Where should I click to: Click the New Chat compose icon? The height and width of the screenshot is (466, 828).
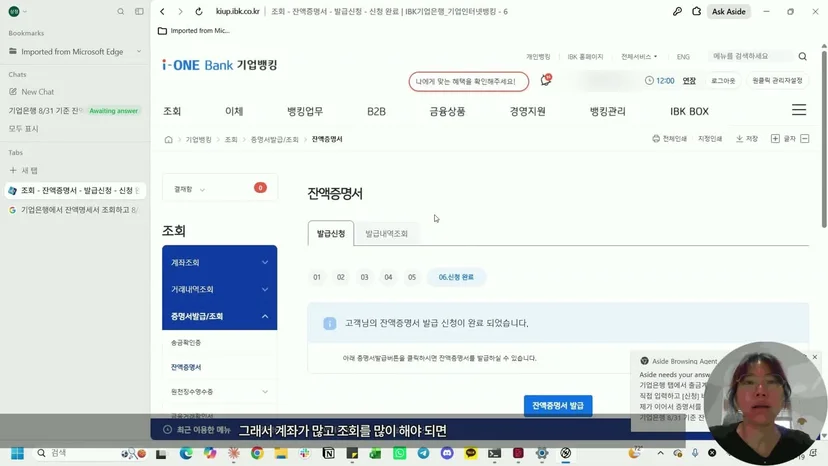click(x=13, y=91)
